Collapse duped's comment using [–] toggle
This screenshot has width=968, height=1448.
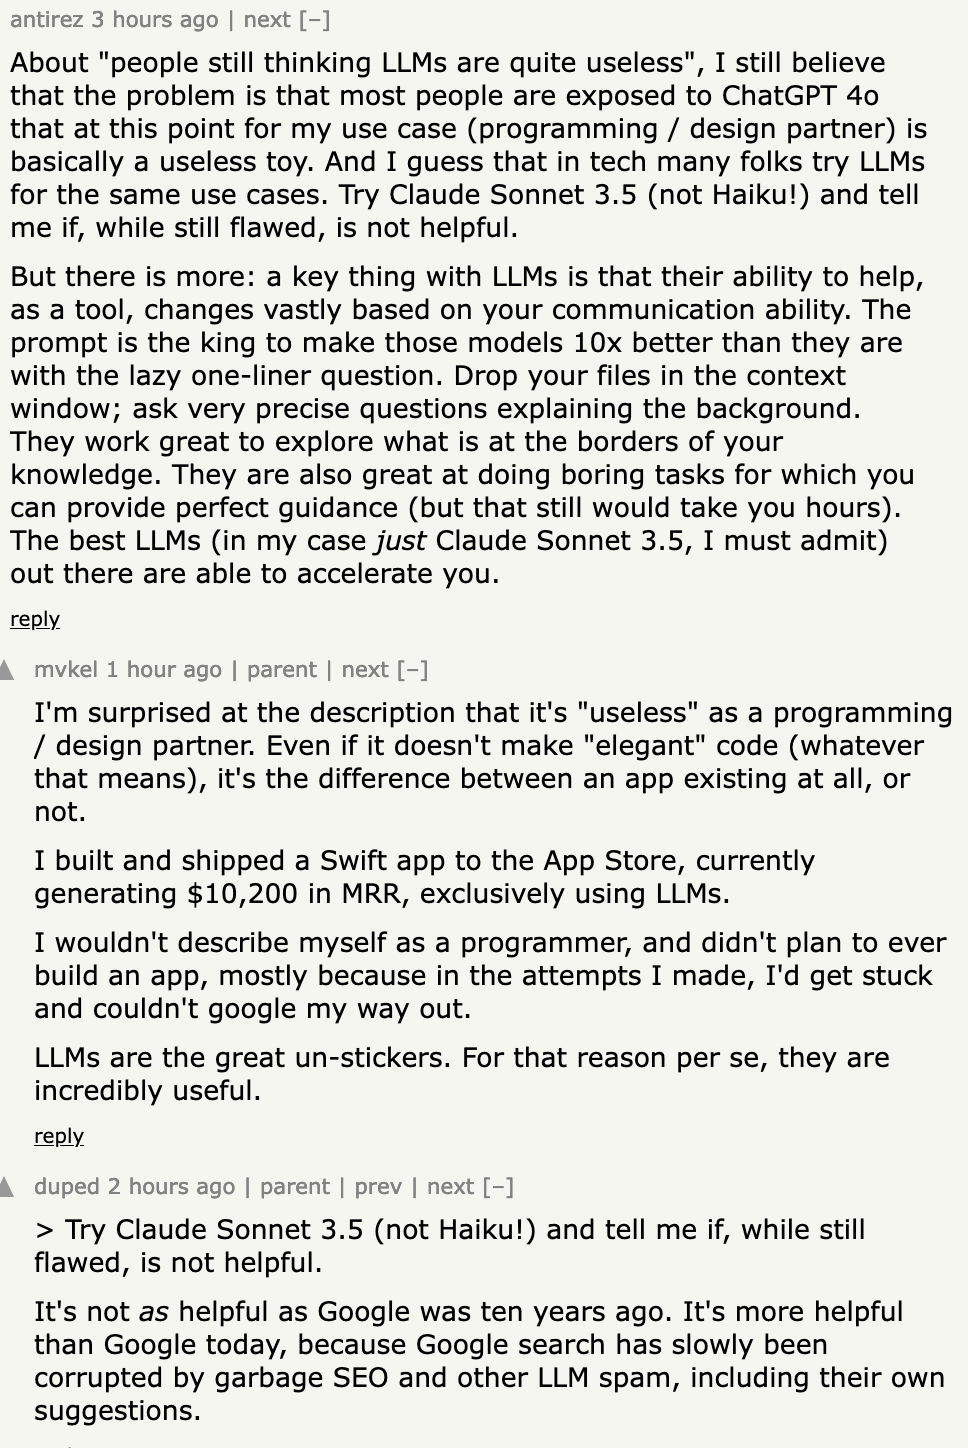click(x=498, y=1187)
